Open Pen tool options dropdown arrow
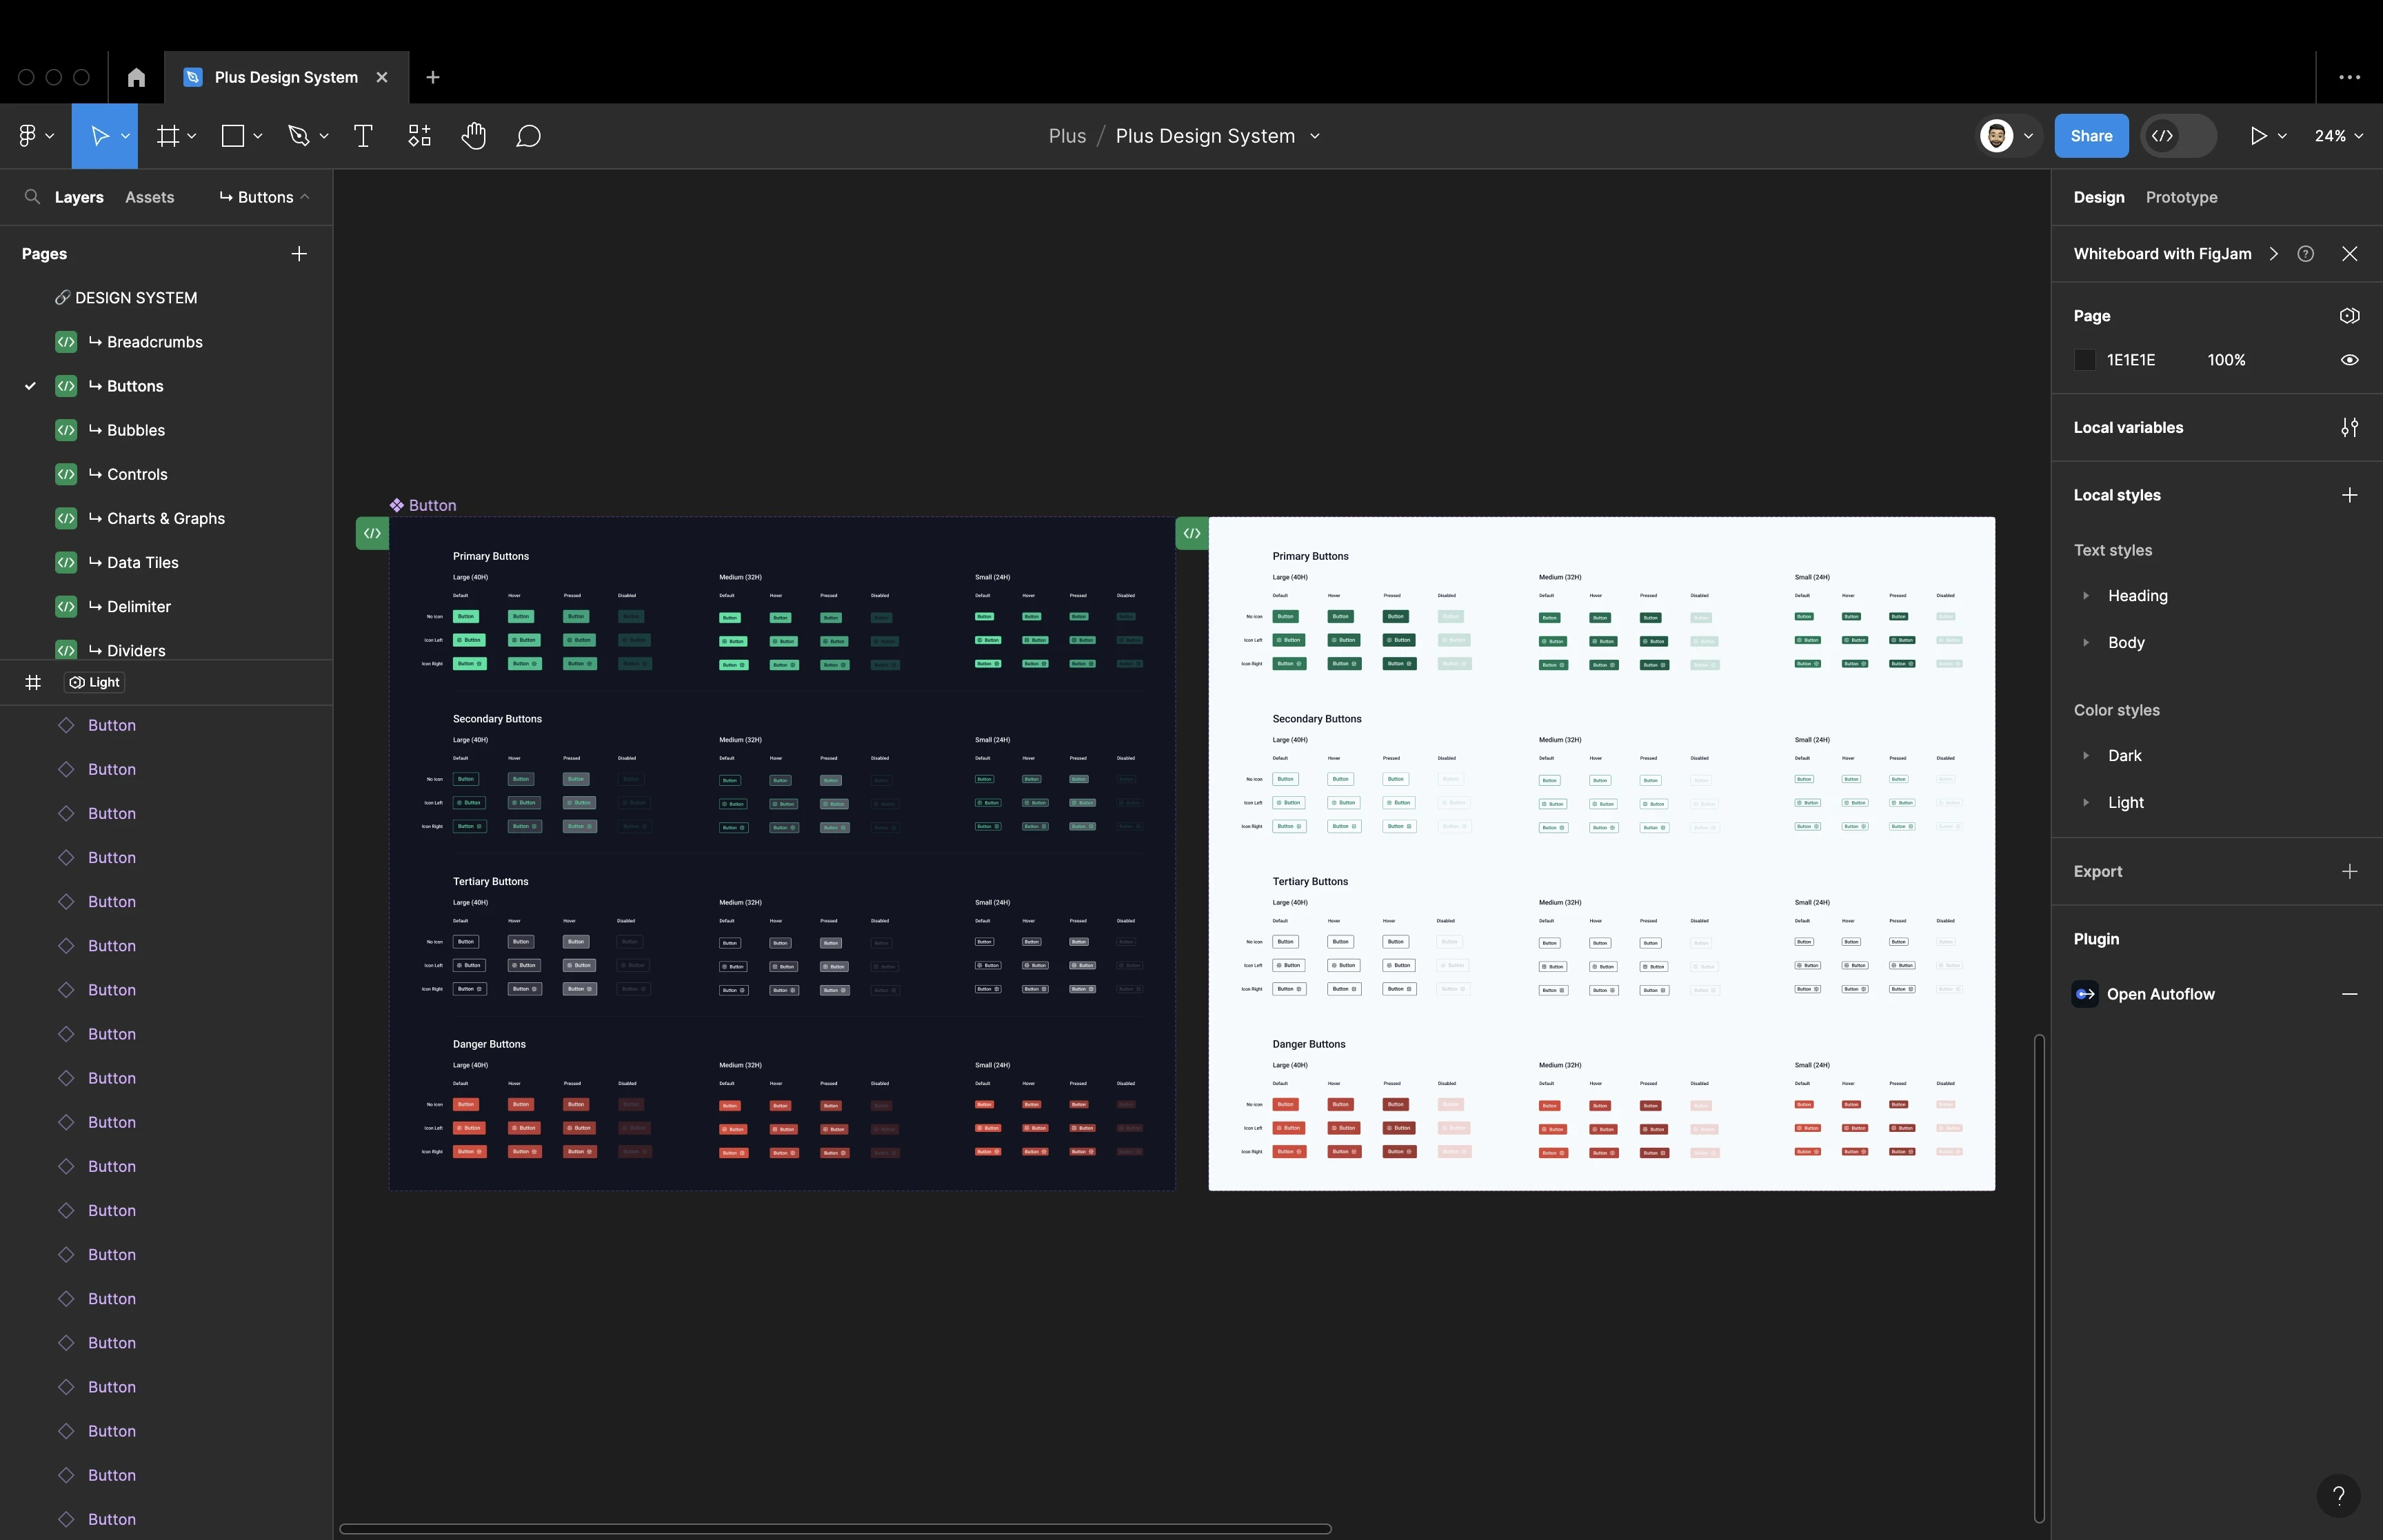Screen dimensions: 2383x1540 [x=323, y=136]
